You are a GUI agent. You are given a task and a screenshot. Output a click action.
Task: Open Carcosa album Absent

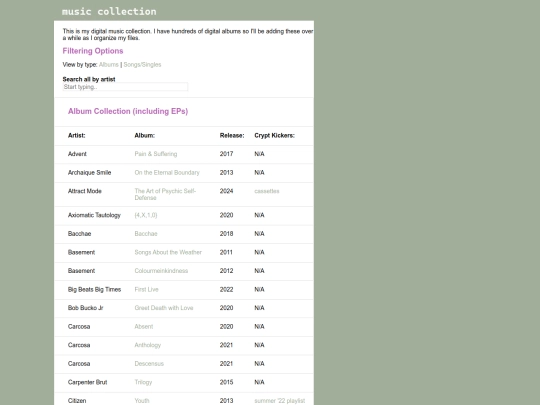pyautogui.click(x=144, y=326)
